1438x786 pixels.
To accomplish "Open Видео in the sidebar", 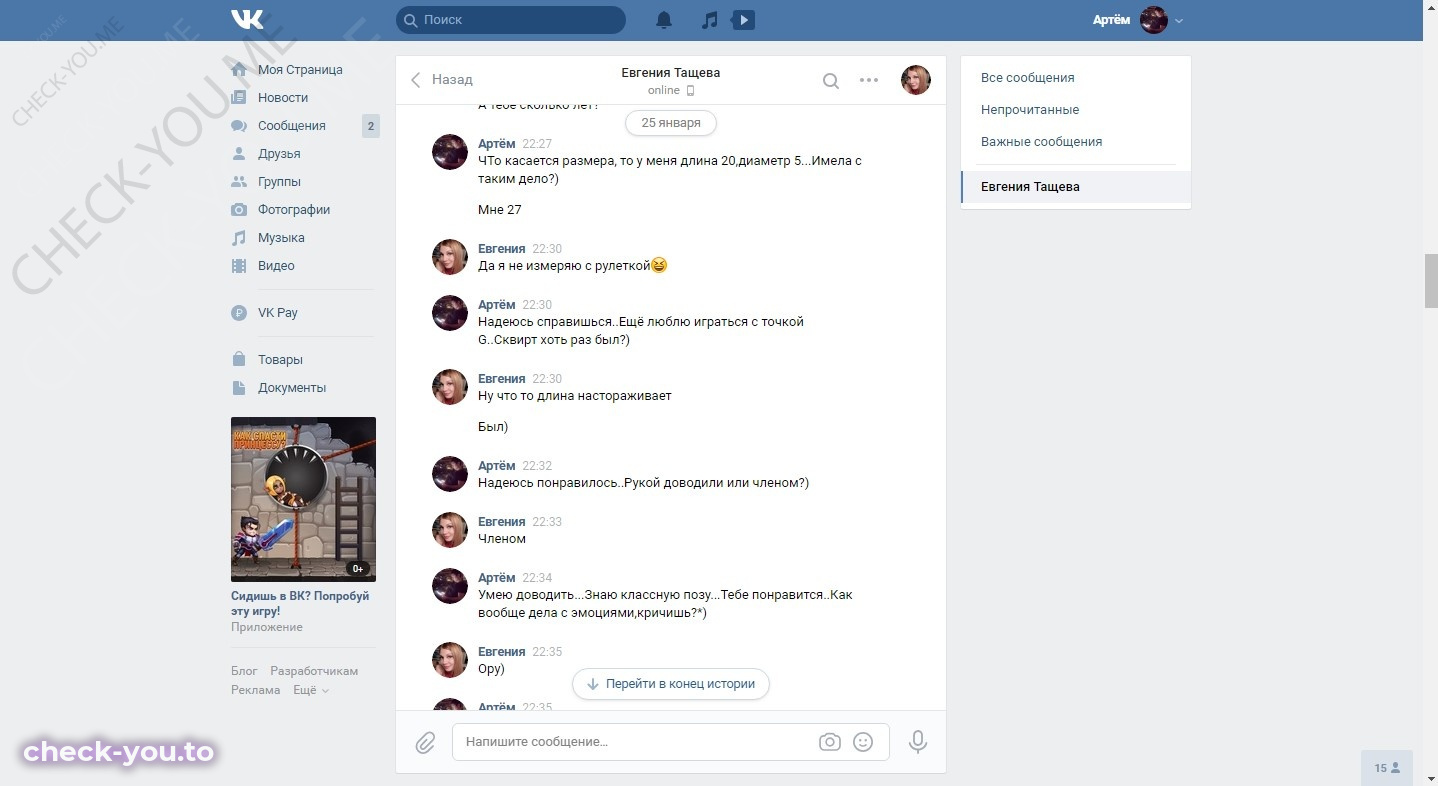I will pyautogui.click(x=276, y=266).
